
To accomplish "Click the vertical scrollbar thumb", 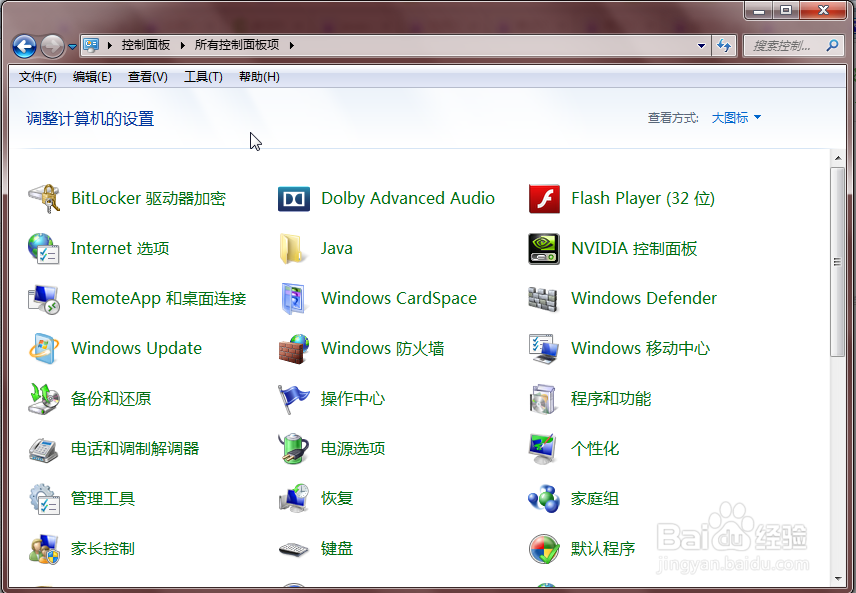I will 837,262.
